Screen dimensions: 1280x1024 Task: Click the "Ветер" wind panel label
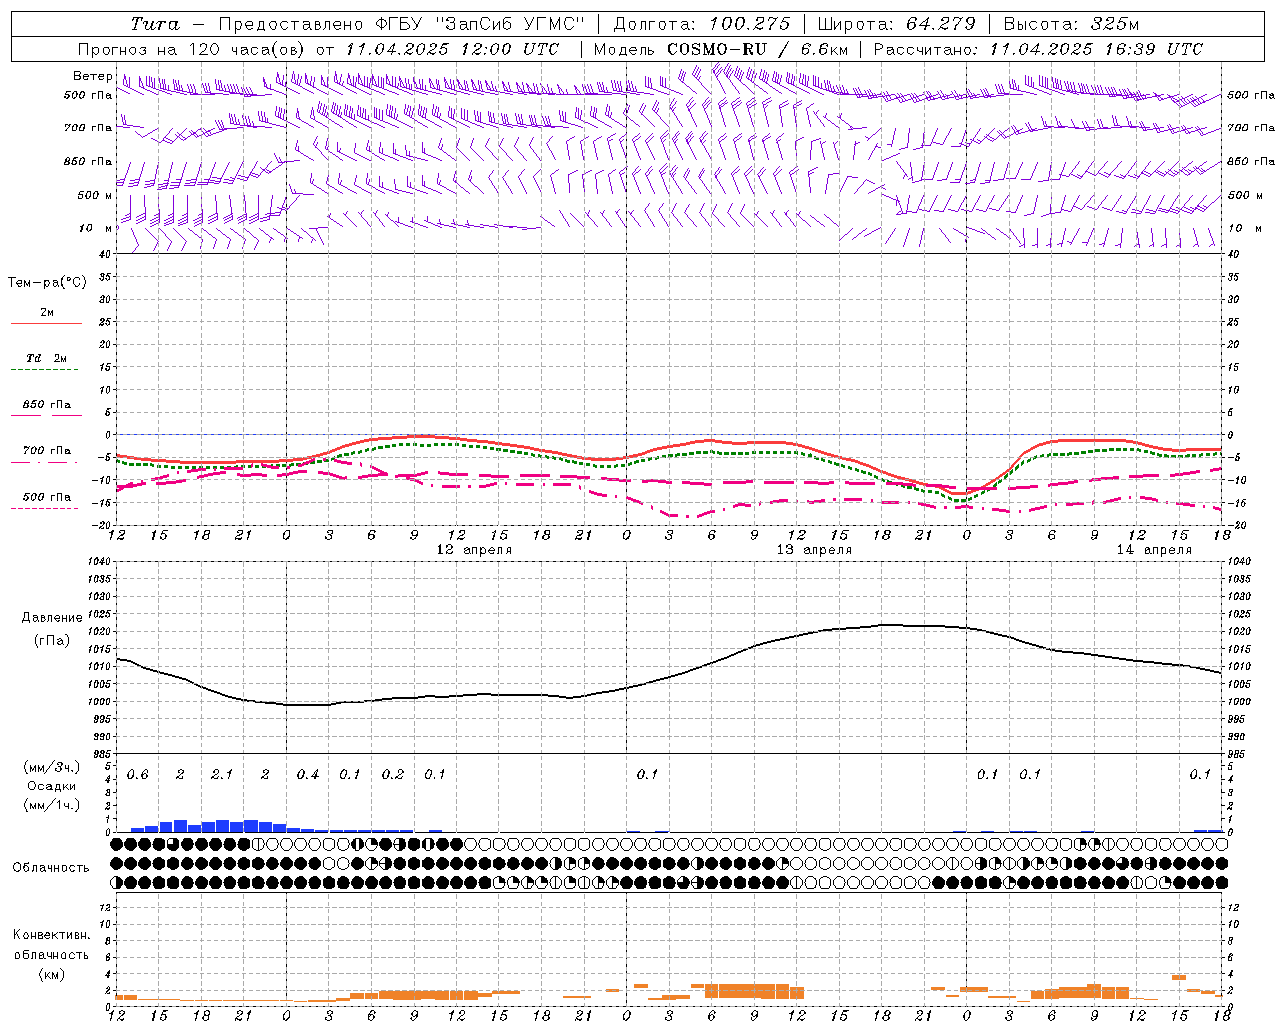pyautogui.click(x=92, y=76)
